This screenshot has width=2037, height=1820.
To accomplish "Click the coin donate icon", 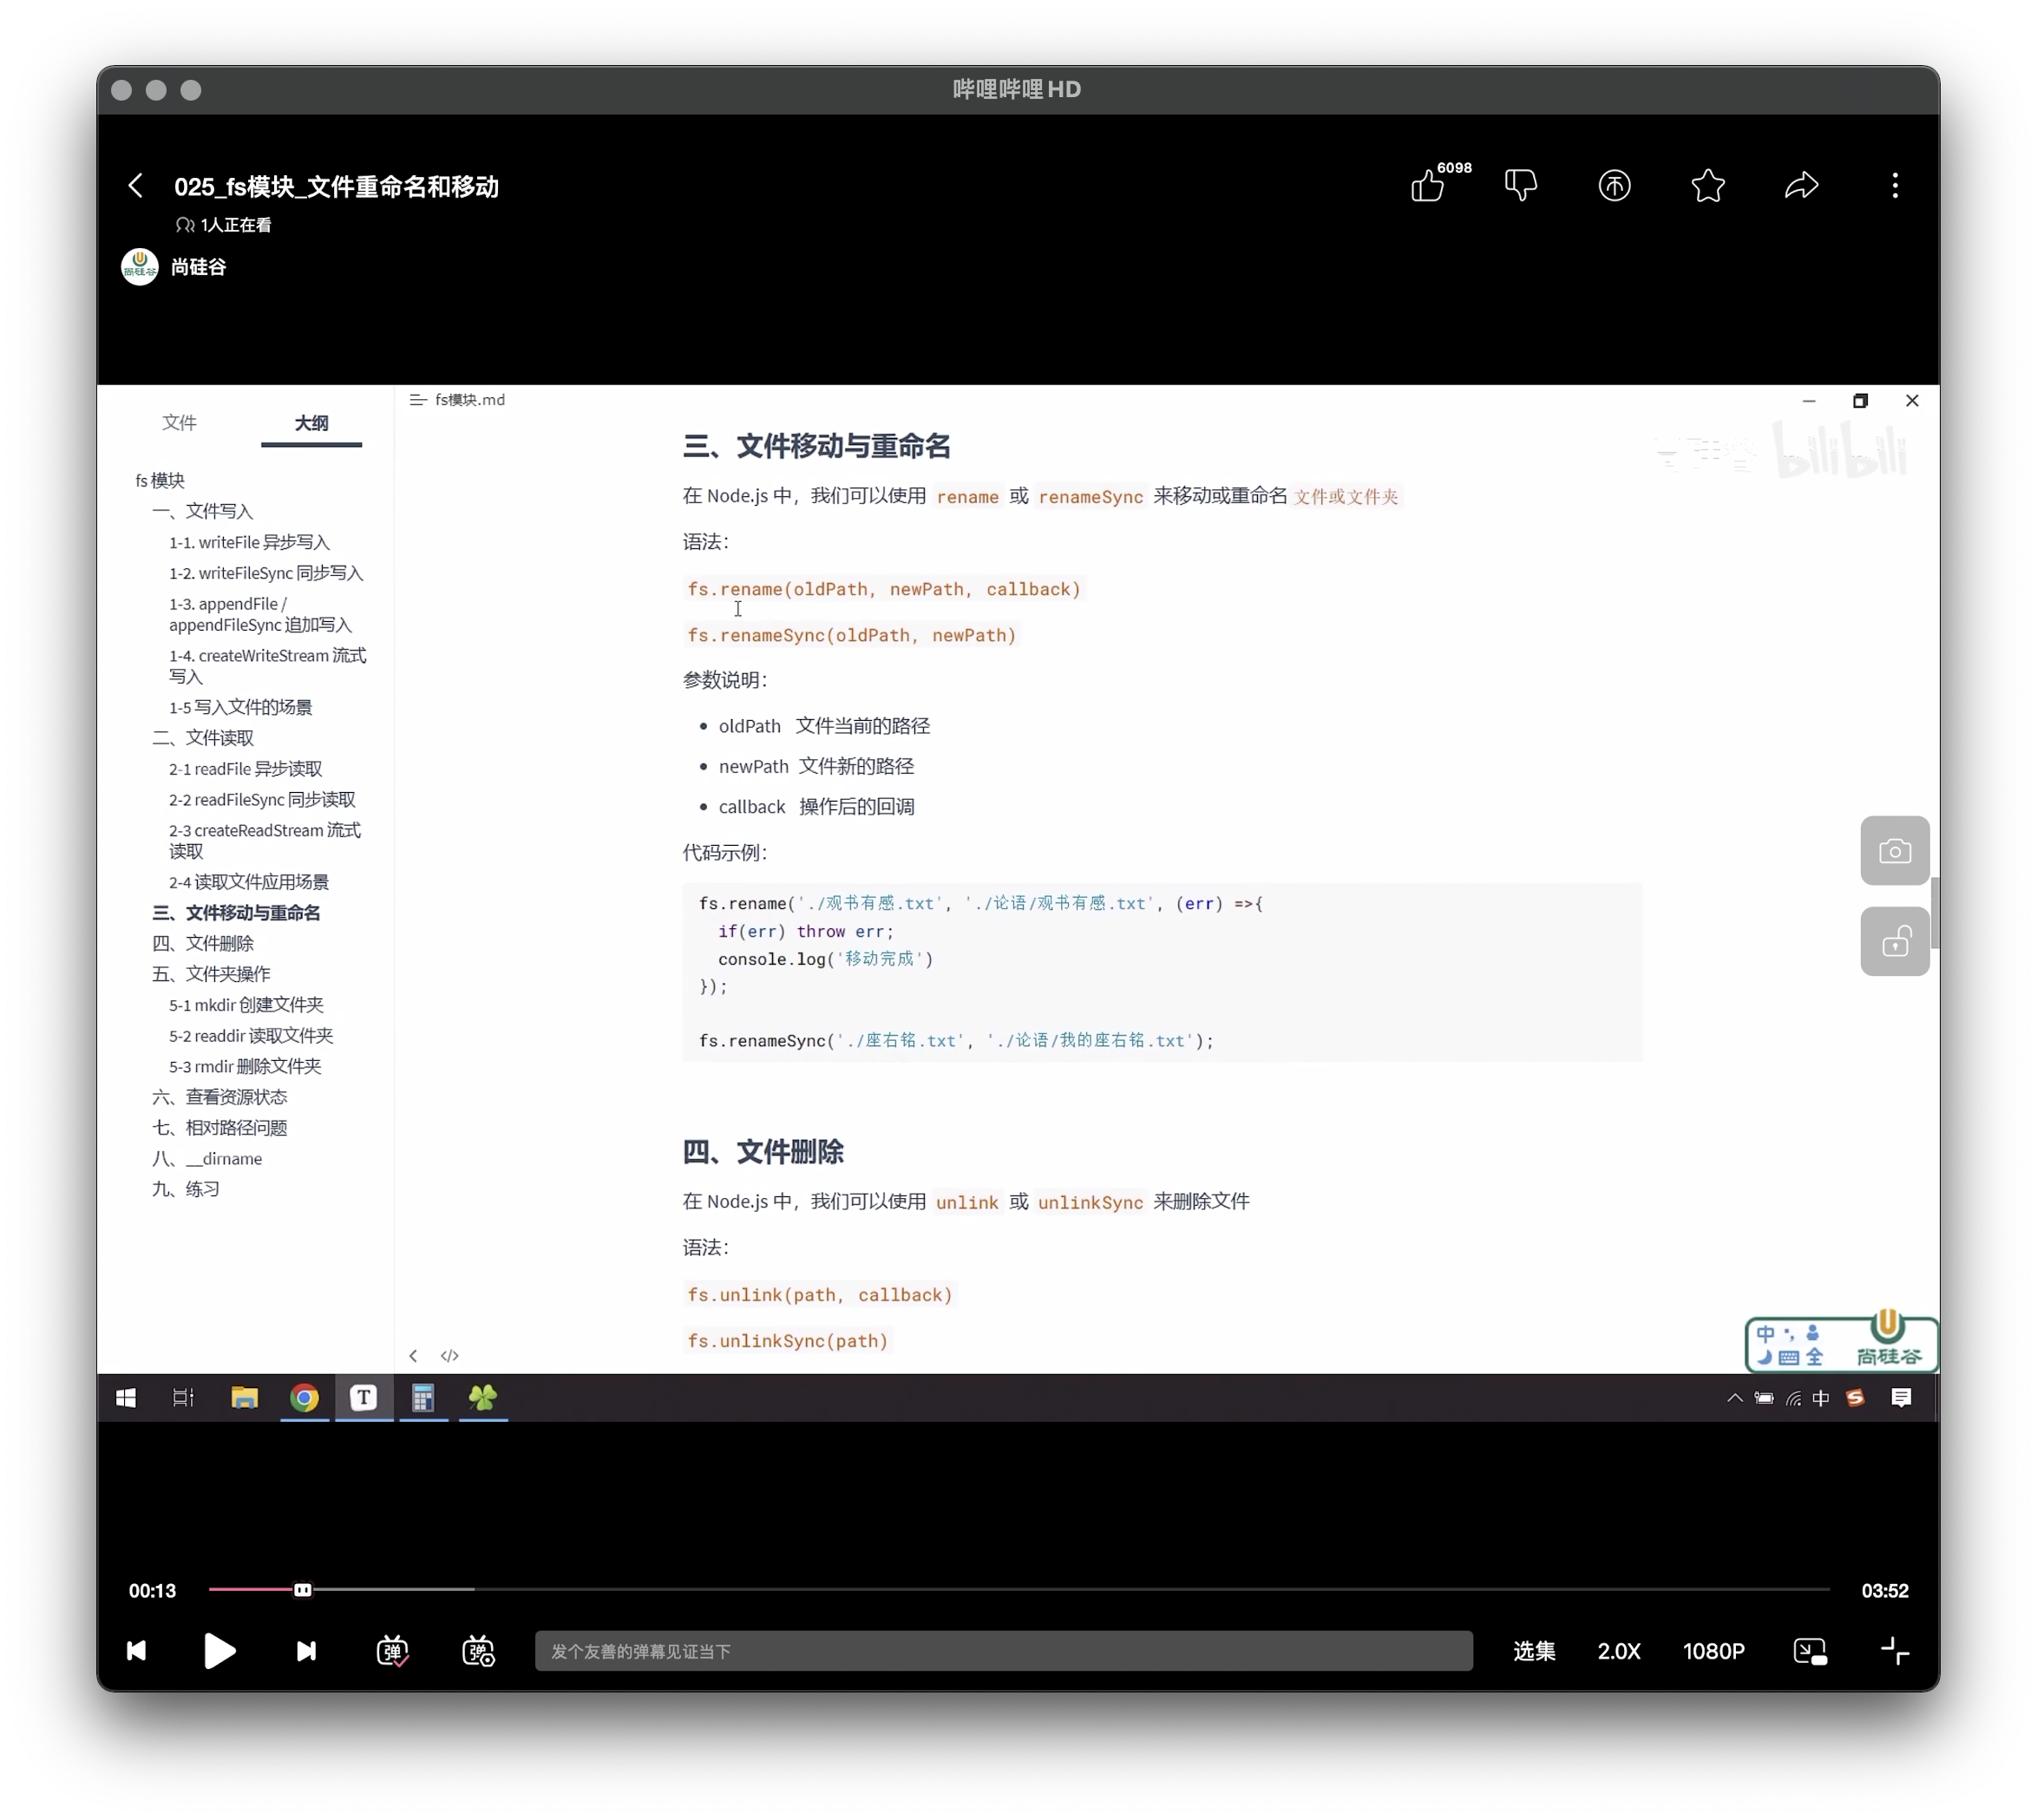I will click(1614, 186).
